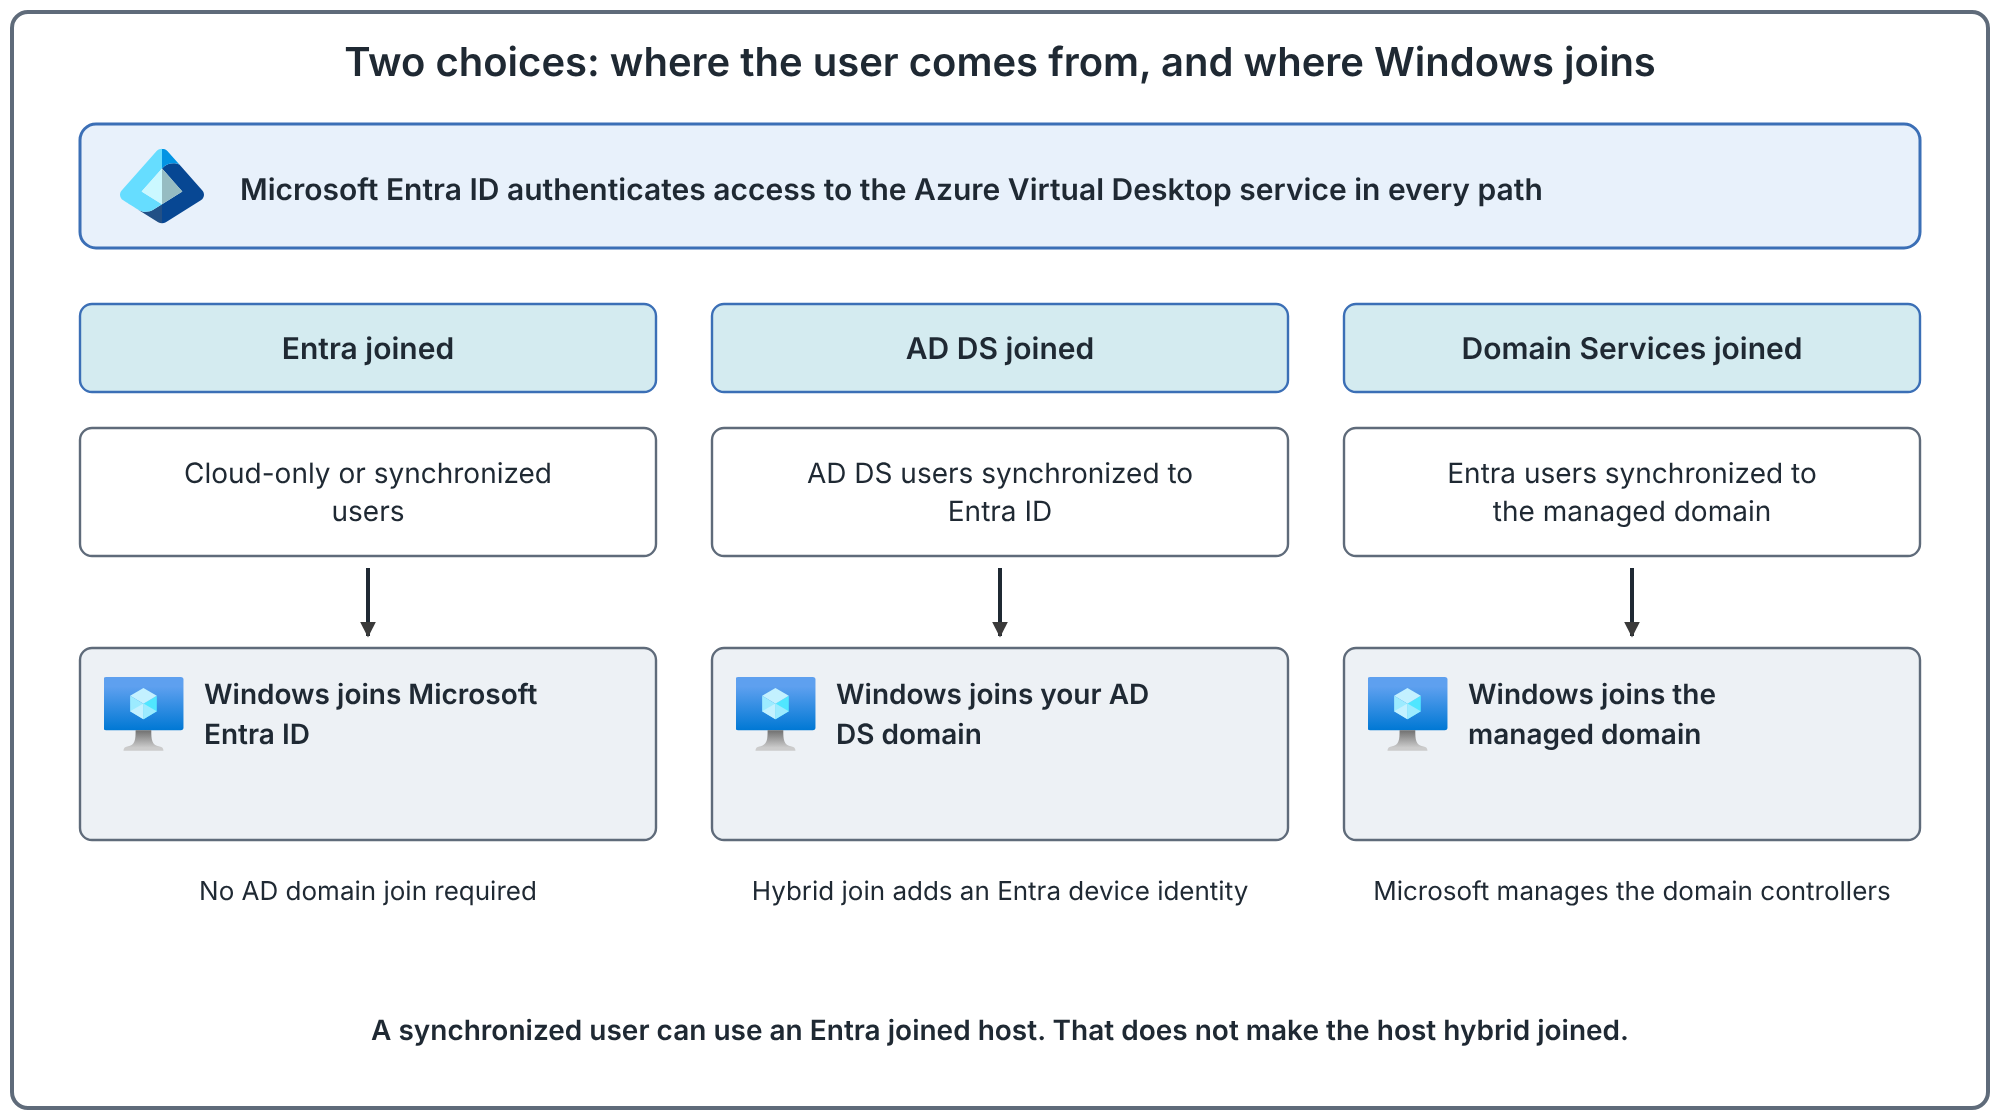Click the footer note about synchronized user and hybrid joined
Image resolution: width=2000 pixels, height=1120 pixels.
tap(1000, 1030)
